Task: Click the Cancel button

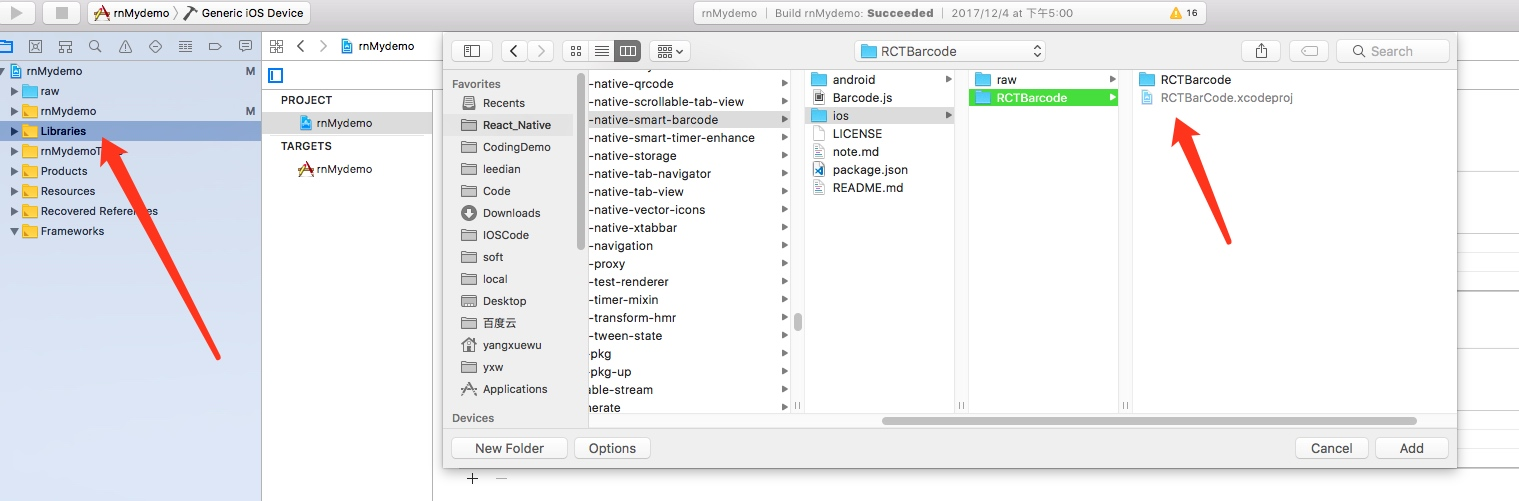Action: [1331, 448]
